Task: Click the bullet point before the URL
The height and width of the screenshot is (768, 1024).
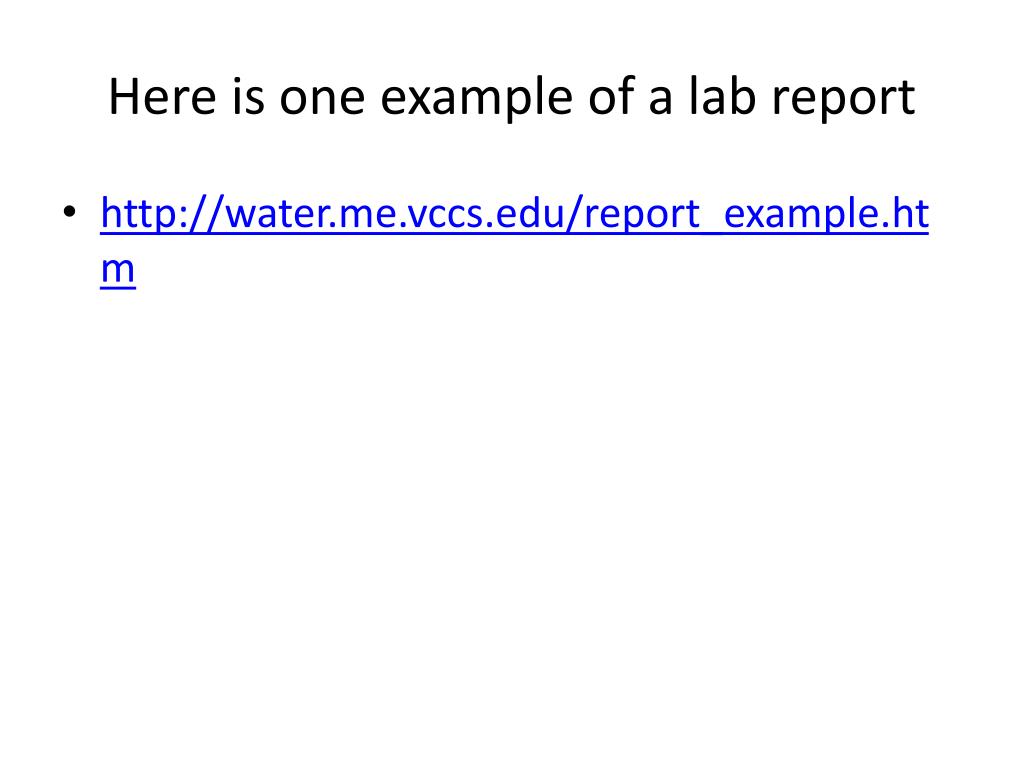Action: [x=70, y=212]
